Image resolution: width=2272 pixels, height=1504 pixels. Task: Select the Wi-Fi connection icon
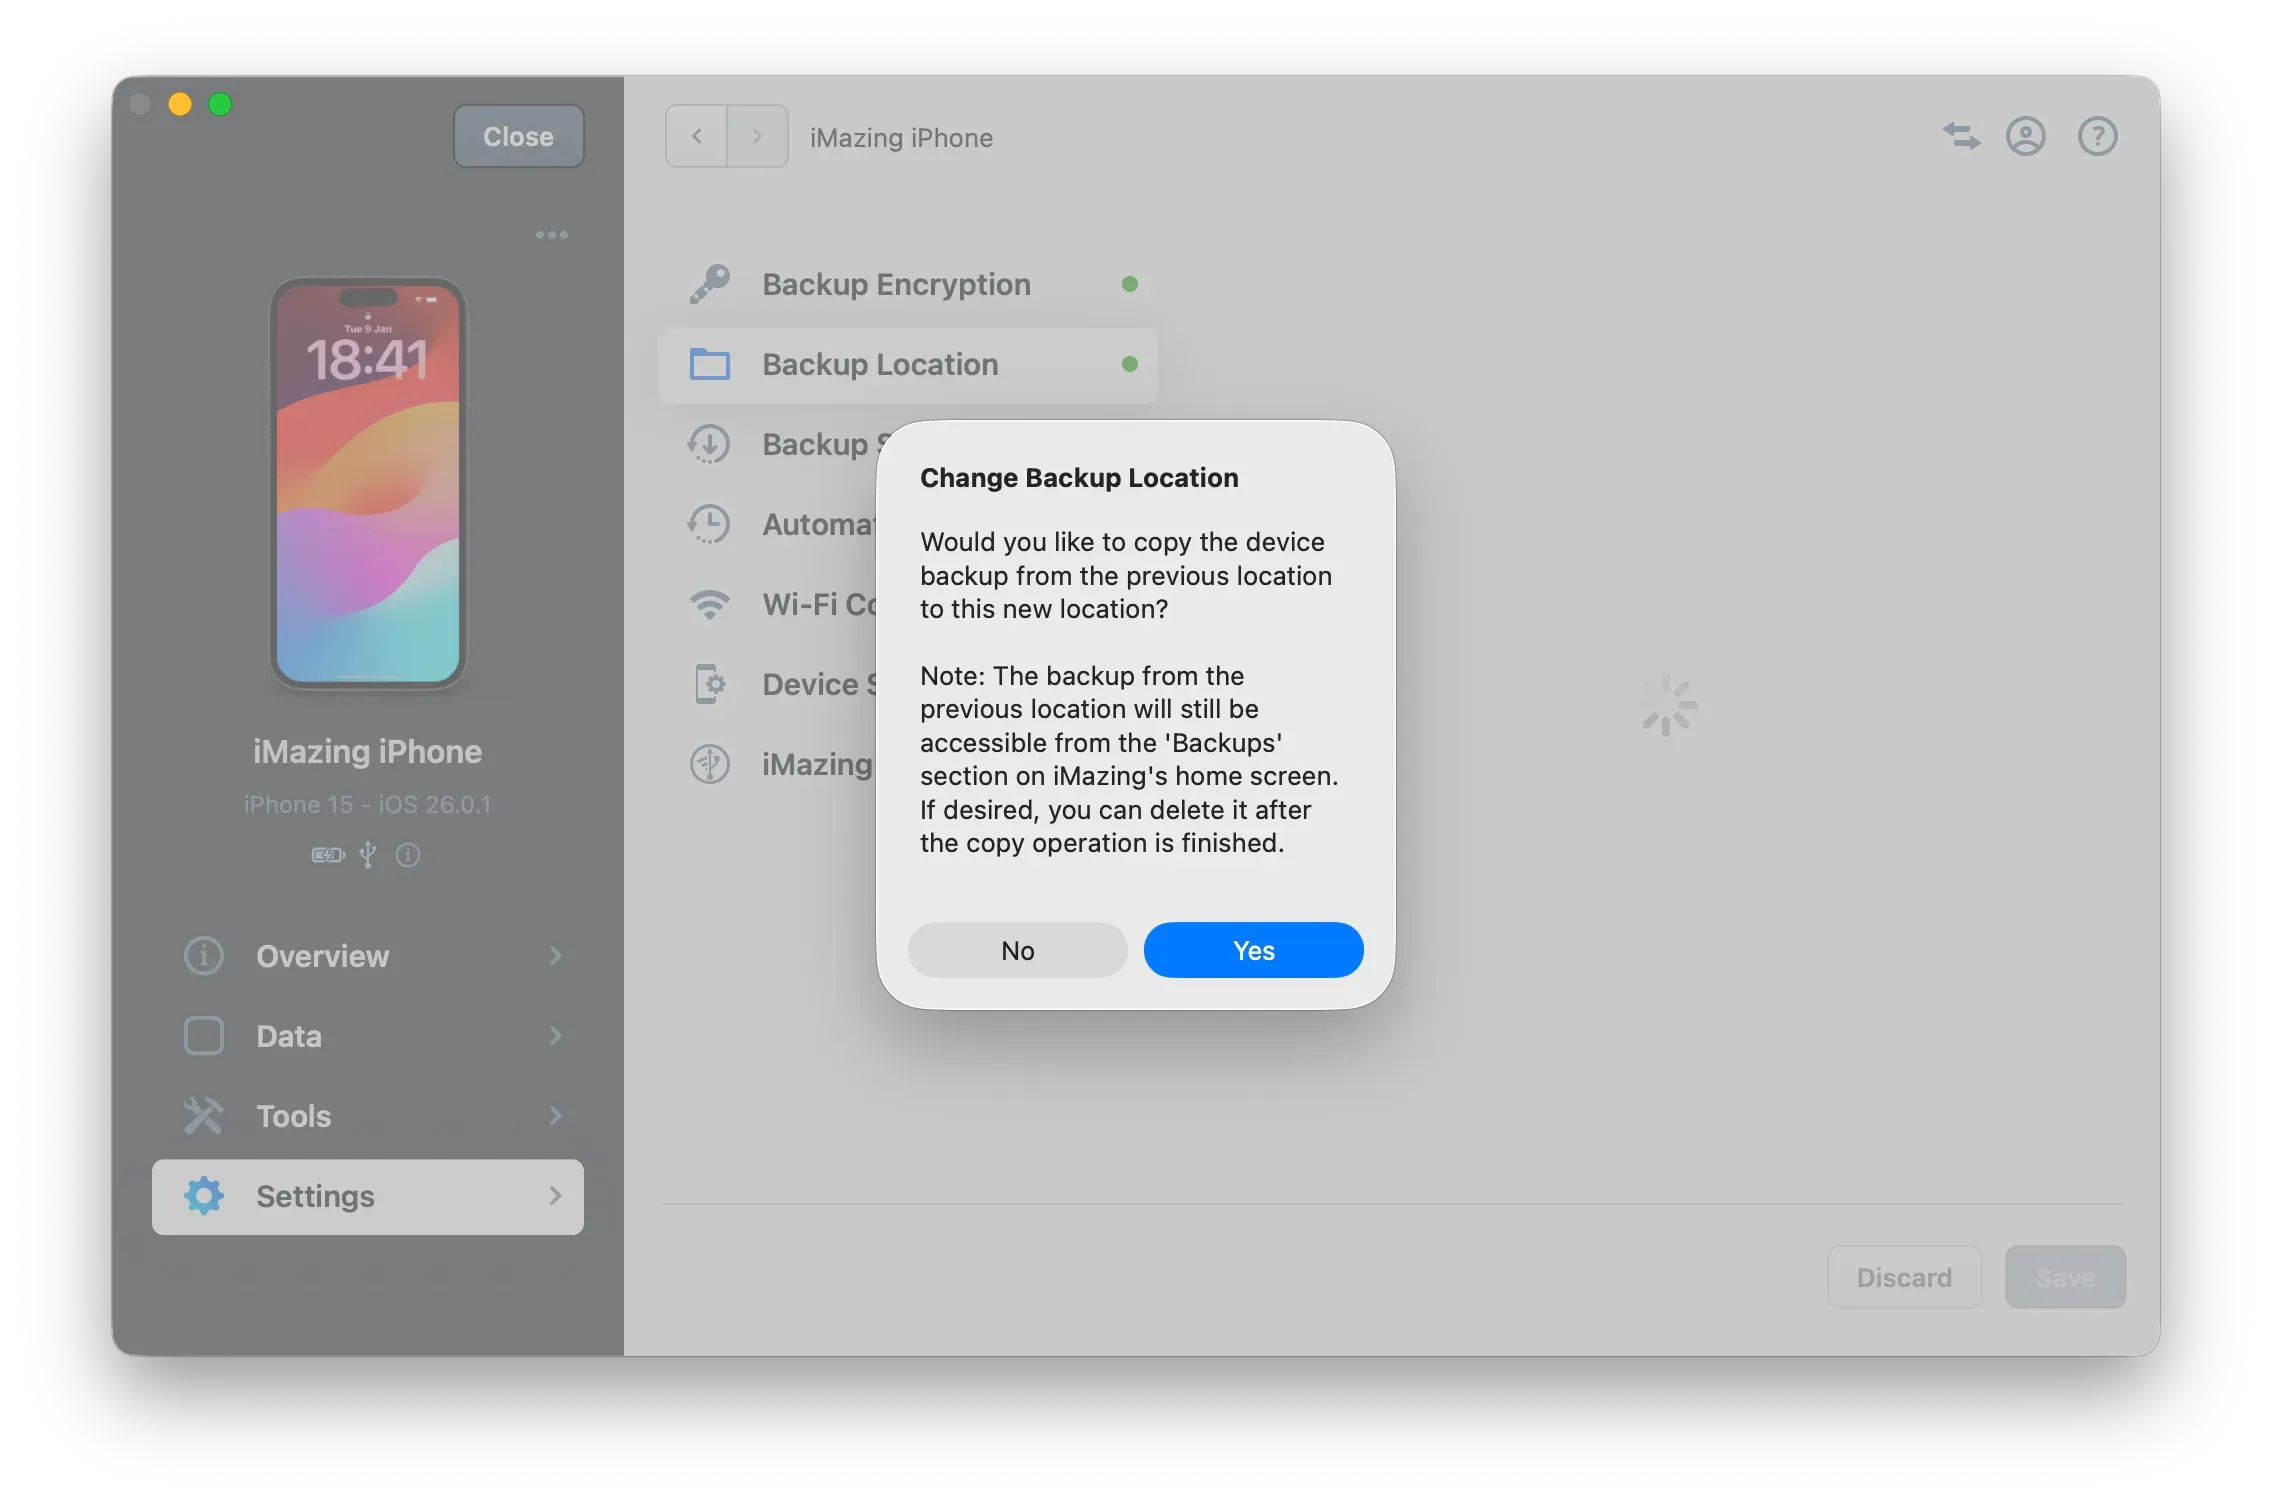click(710, 603)
